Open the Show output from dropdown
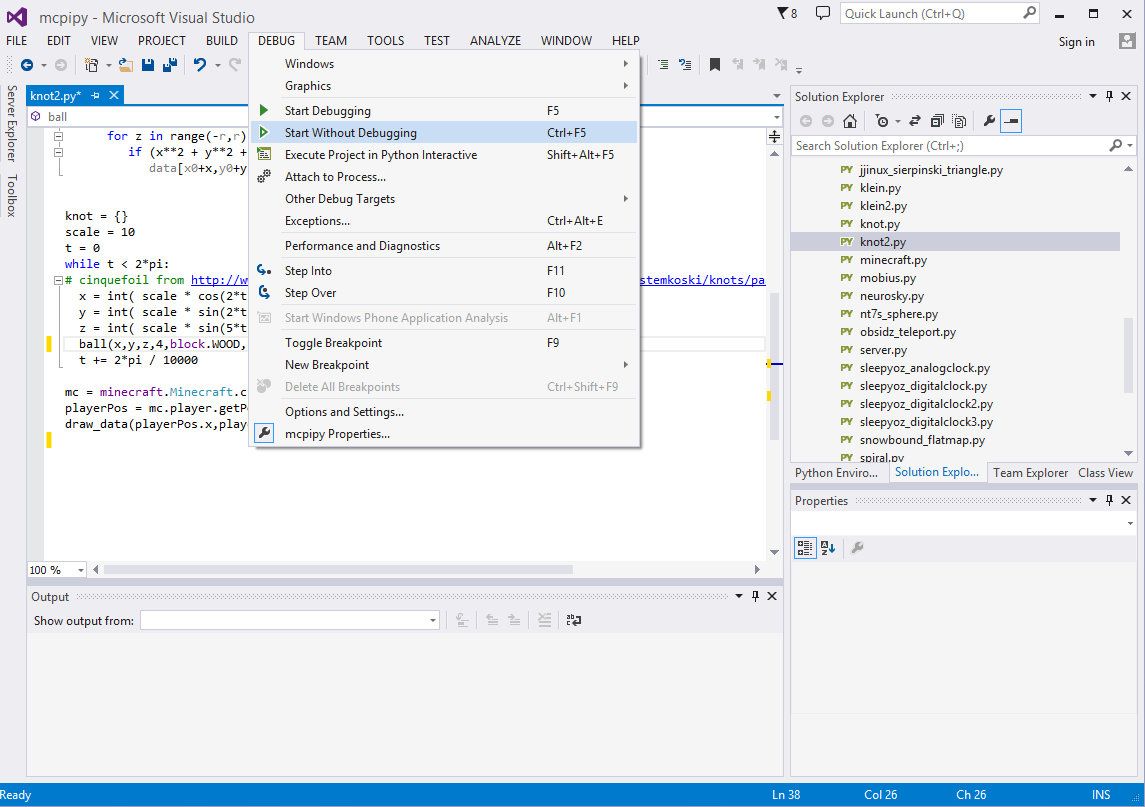This screenshot has width=1145, height=807. click(x=433, y=619)
